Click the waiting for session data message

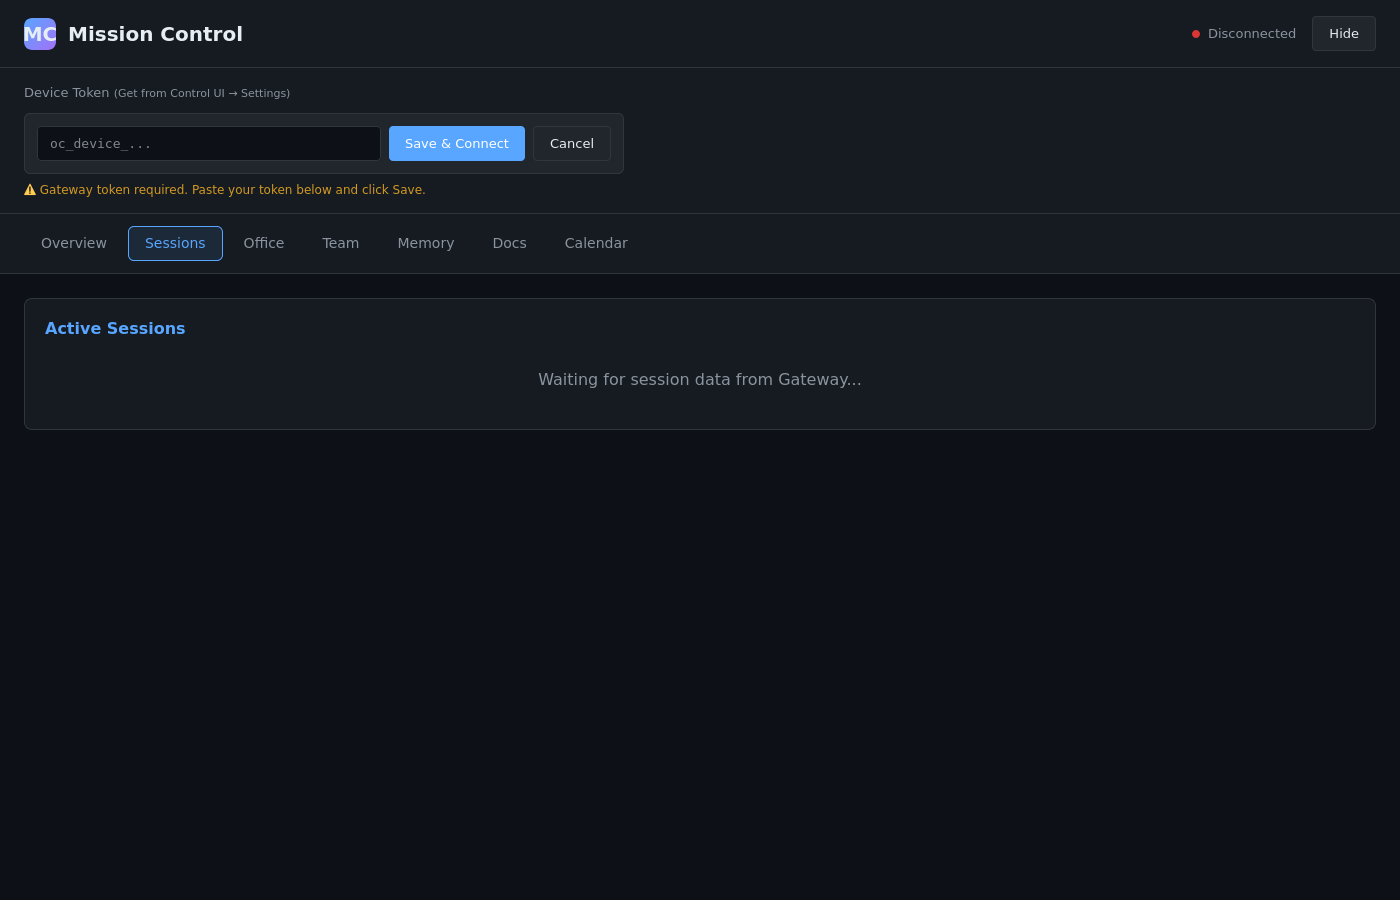pos(700,380)
